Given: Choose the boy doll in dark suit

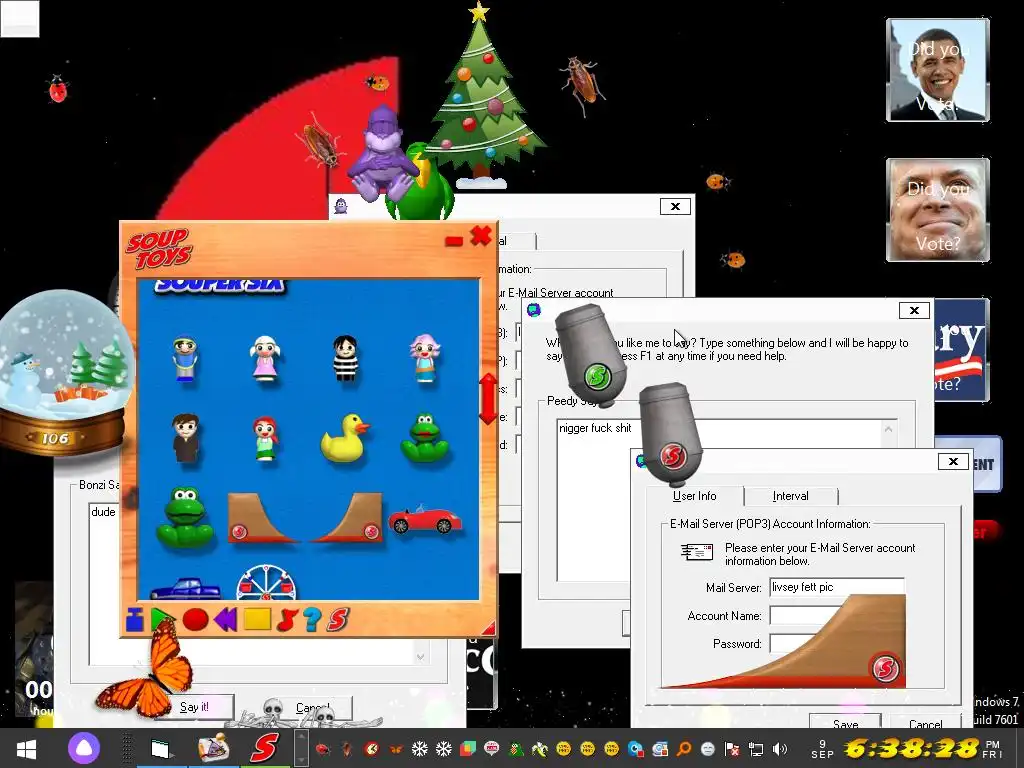Looking at the screenshot, I should click(186, 438).
